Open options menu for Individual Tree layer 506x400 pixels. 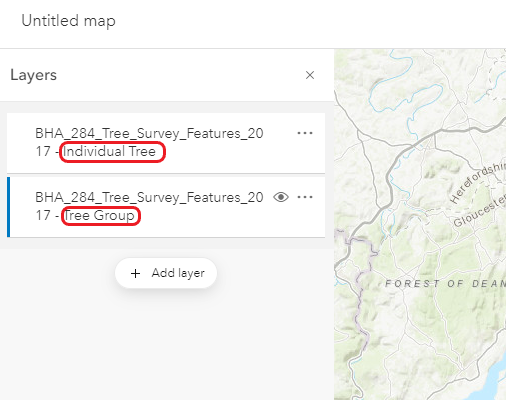click(305, 133)
